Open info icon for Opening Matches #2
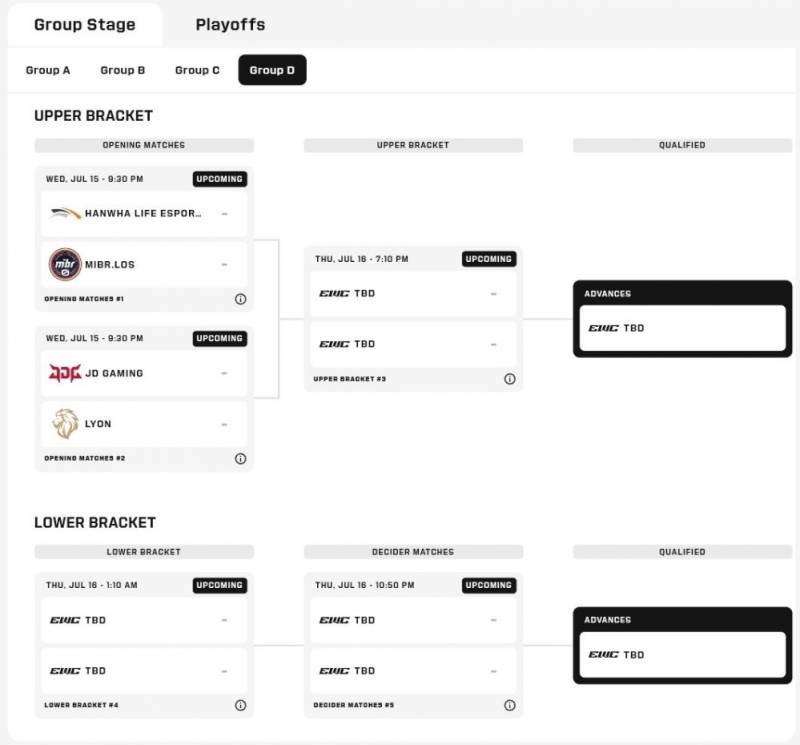Screen dimensions: 800x745 coord(240,458)
